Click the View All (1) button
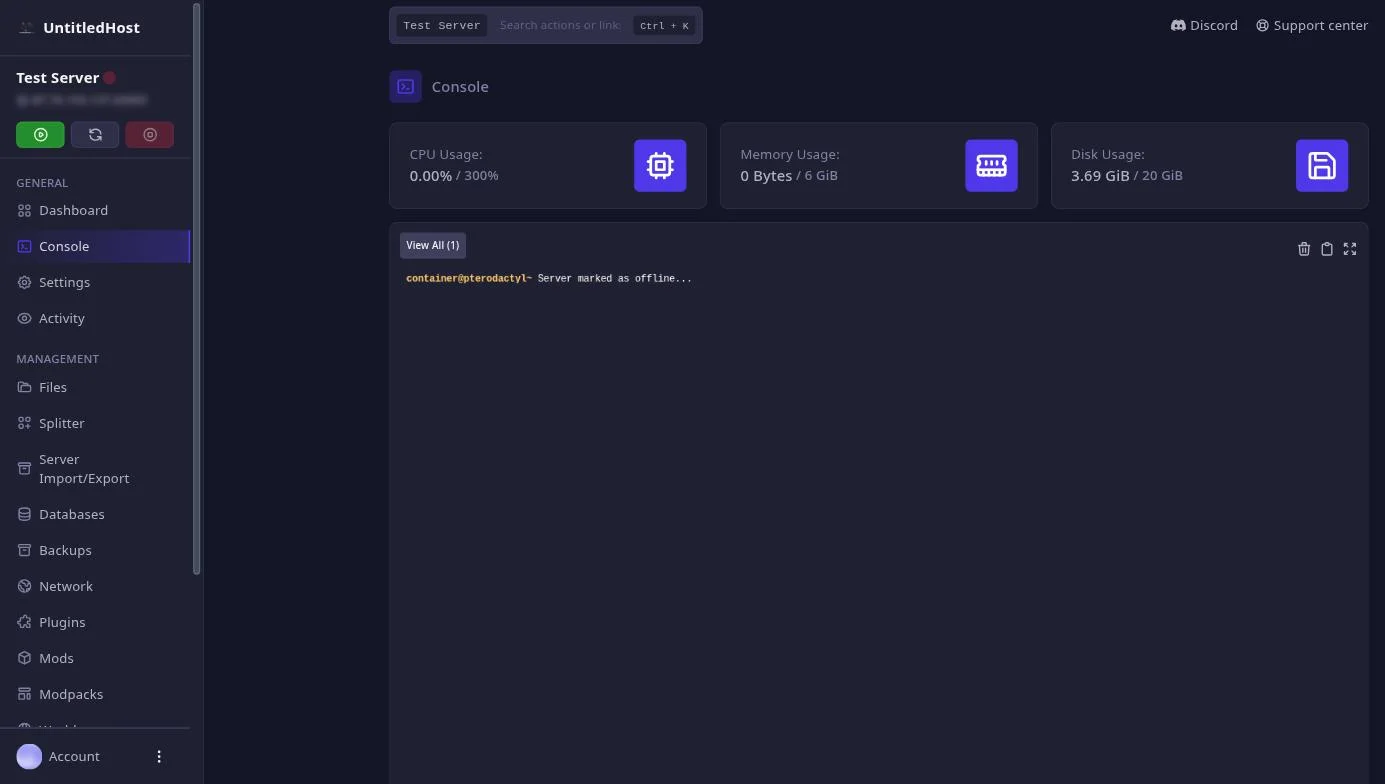The height and width of the screenshot is (784, 1385). 433,245
